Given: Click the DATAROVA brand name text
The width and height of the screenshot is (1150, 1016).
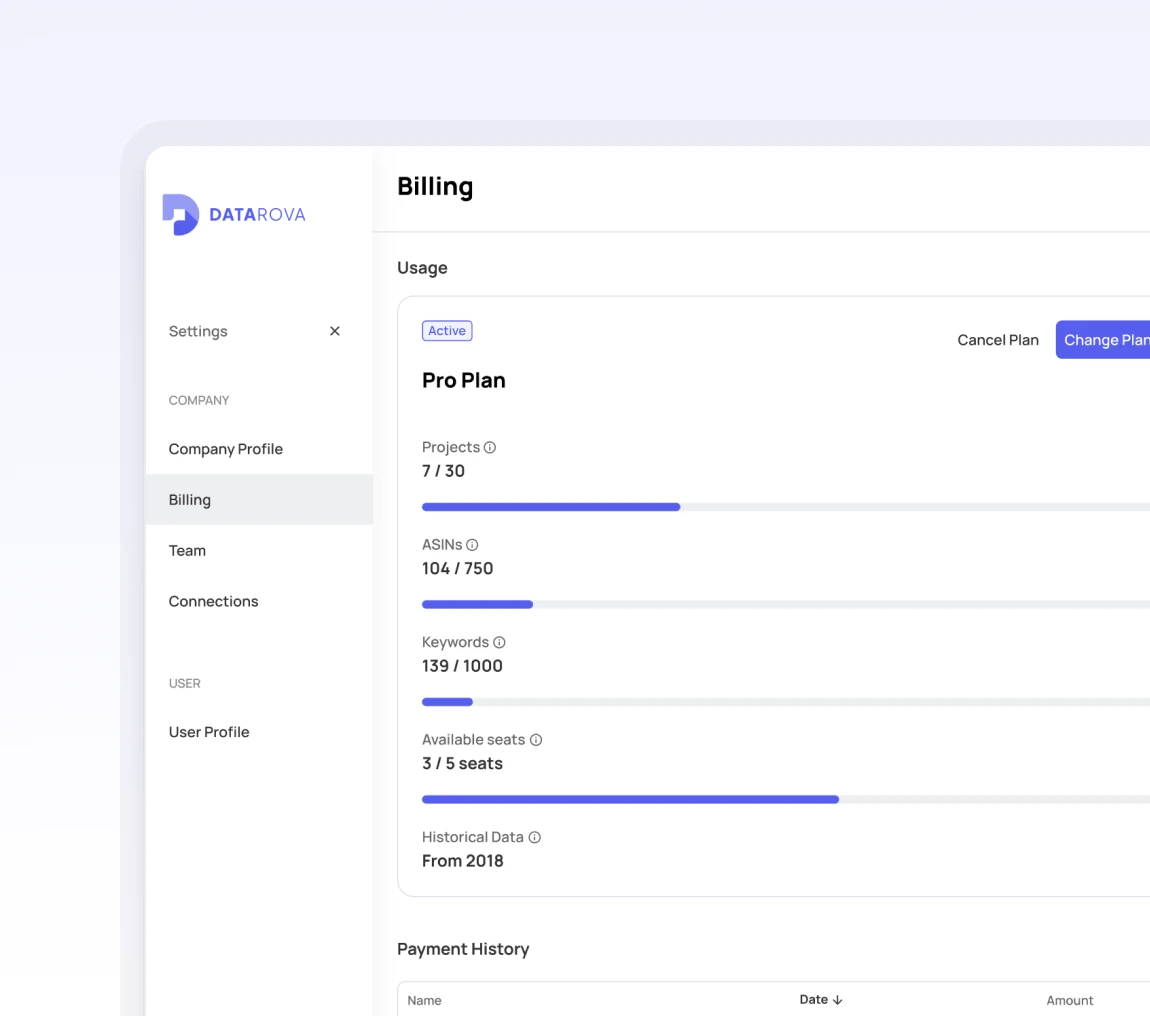Looking at the screenshot, I should point(257,215).
